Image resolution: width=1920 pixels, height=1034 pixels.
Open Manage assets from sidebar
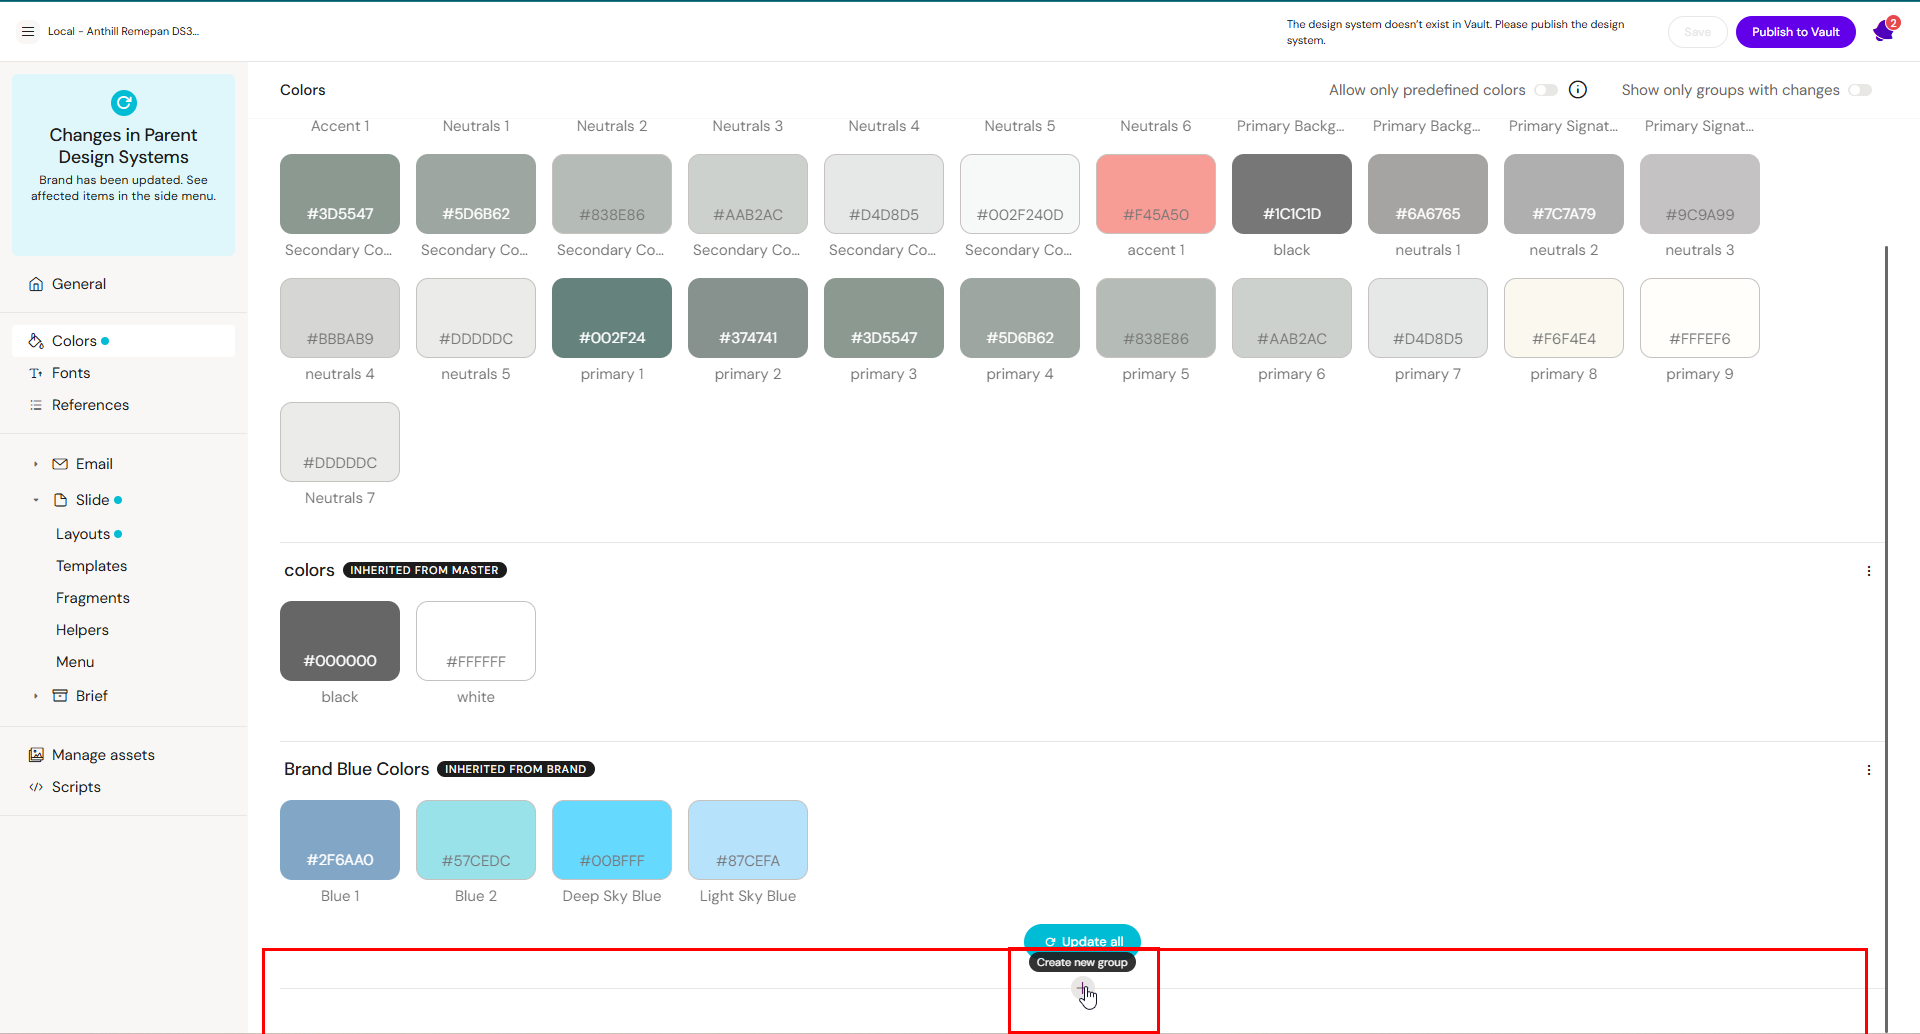103,755
